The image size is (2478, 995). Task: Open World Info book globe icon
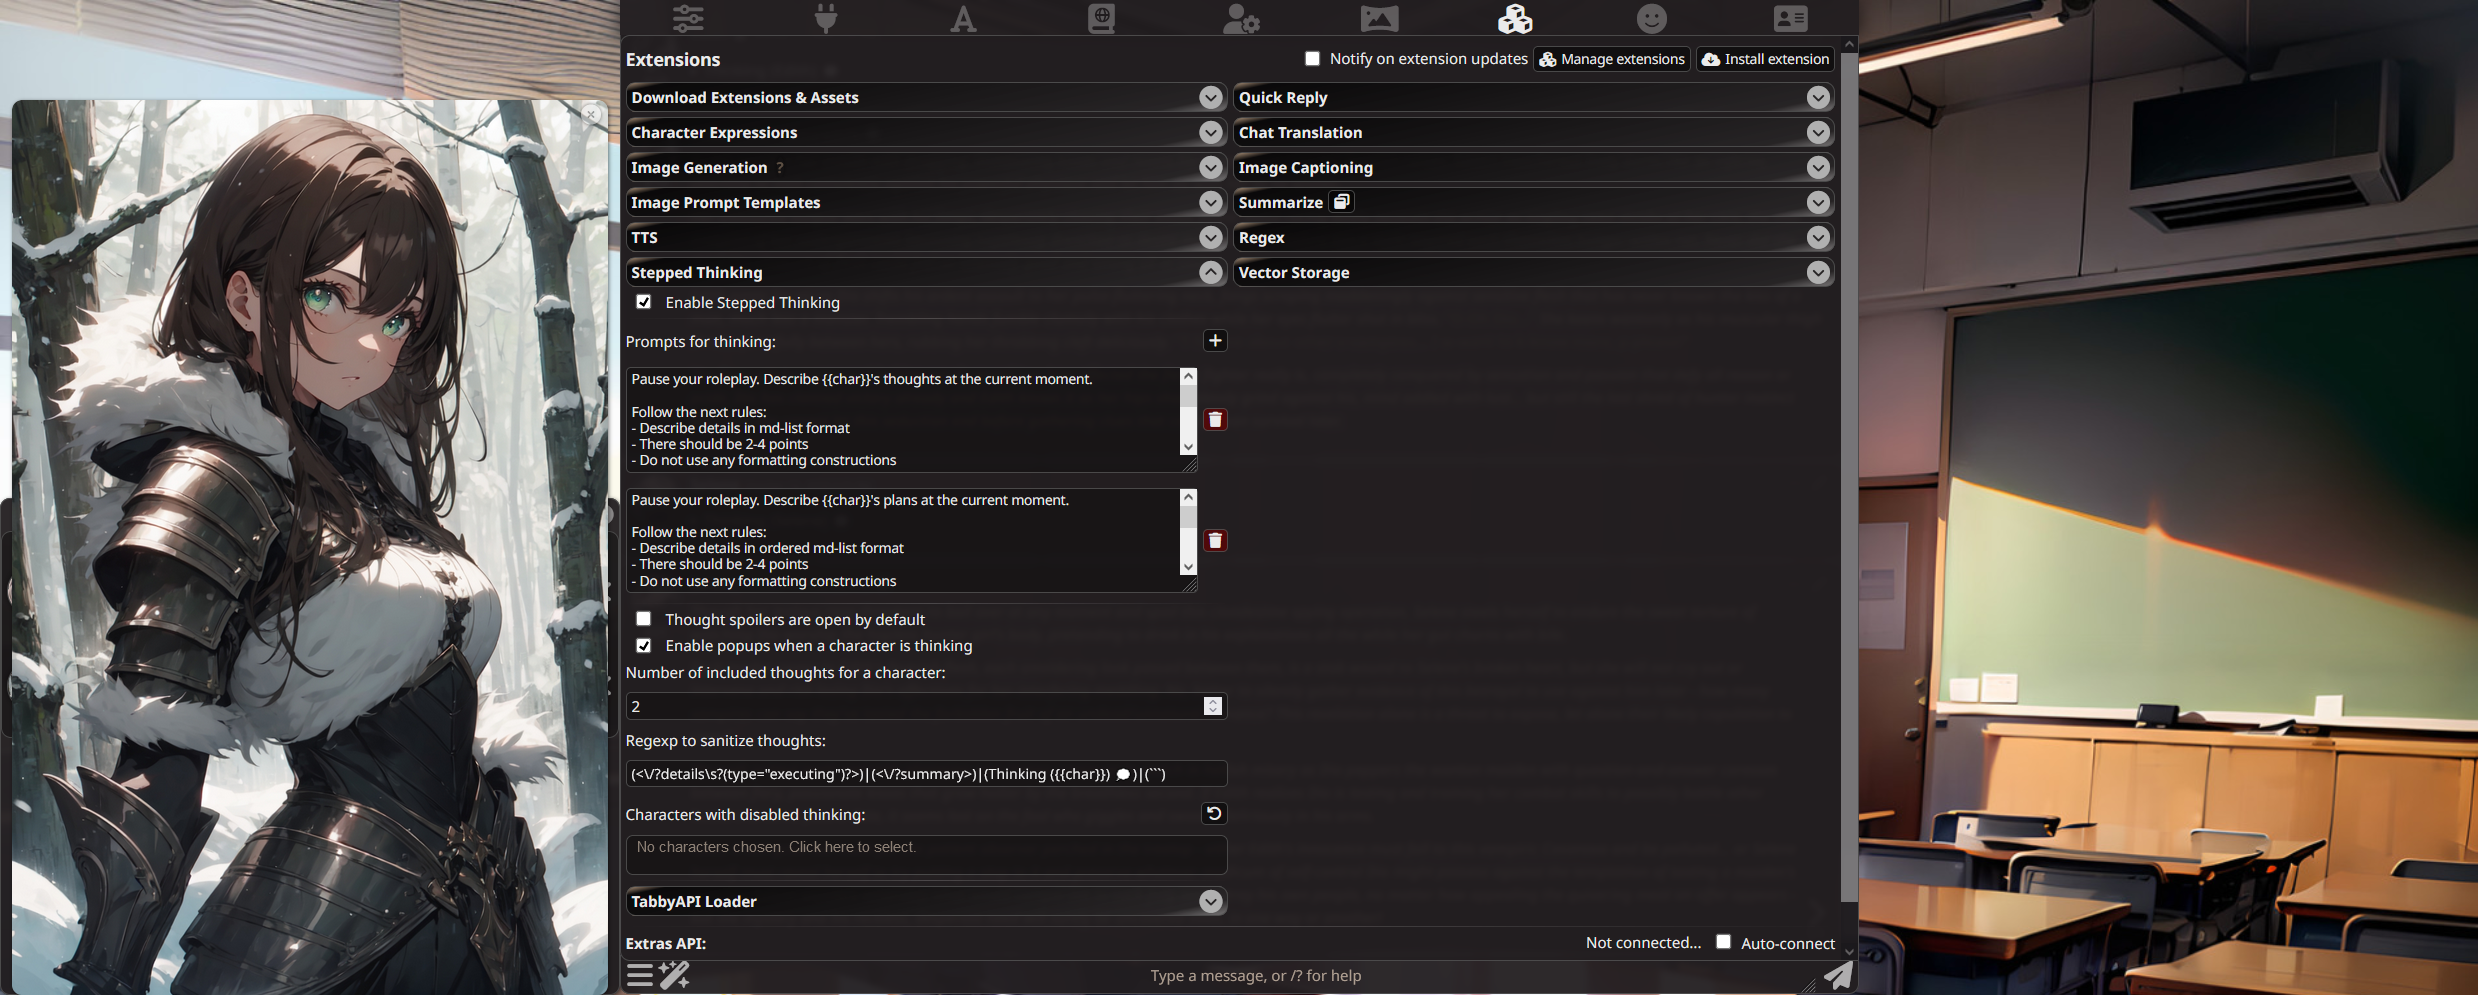pyautogui.click(x=1101, y=18)
